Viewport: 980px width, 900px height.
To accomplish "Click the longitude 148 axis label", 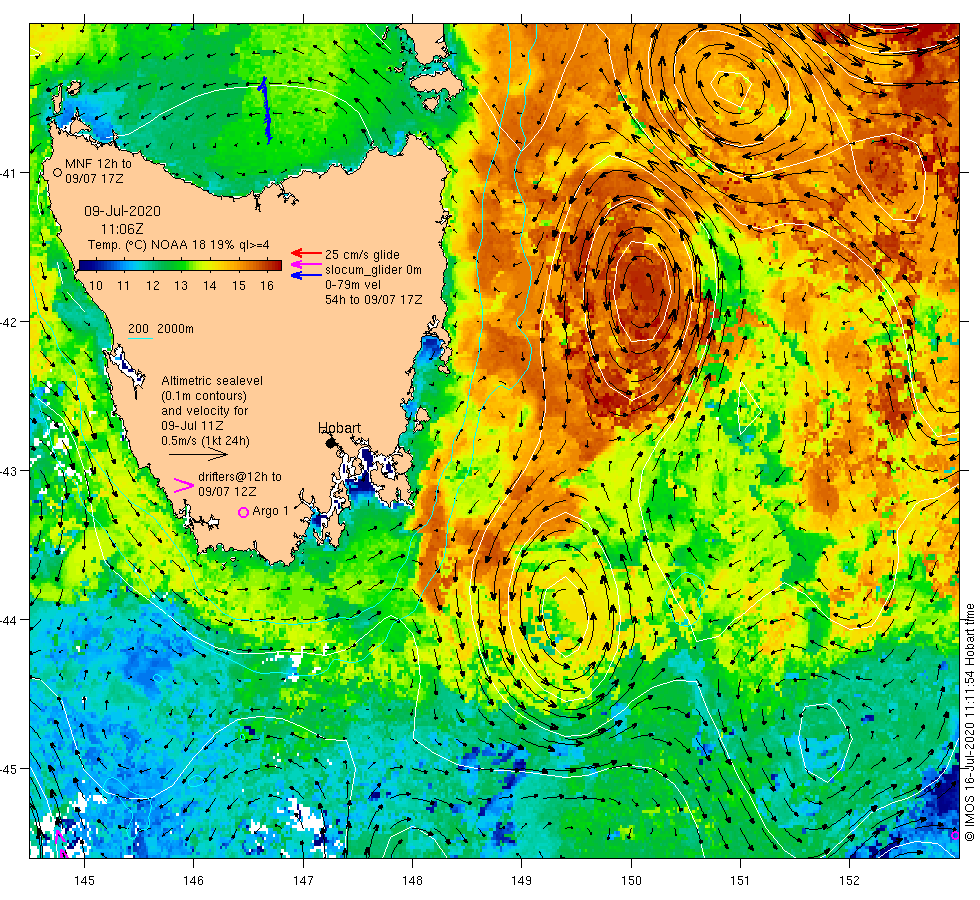I will 412,881.
